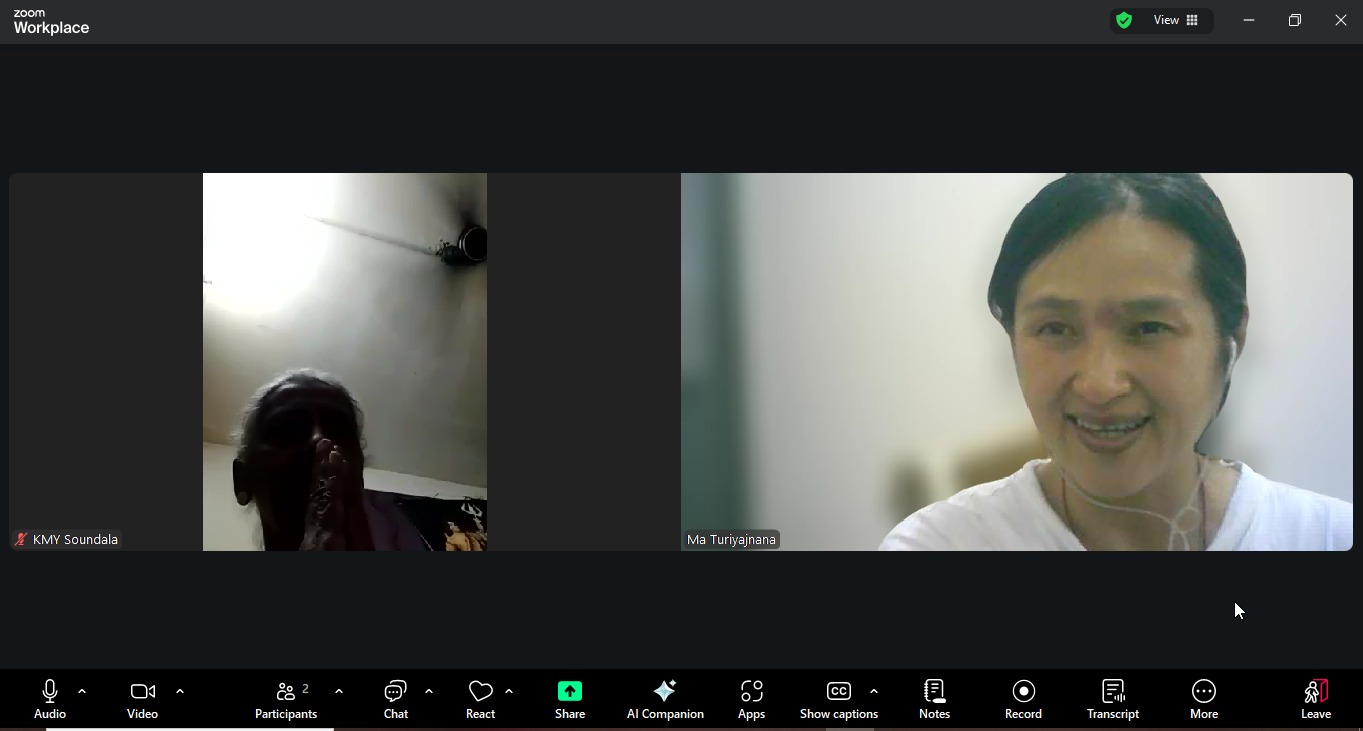Expand the participants options arrow
The height and width of the screenshot is (731, 1363).
click(x=339, y=691)
